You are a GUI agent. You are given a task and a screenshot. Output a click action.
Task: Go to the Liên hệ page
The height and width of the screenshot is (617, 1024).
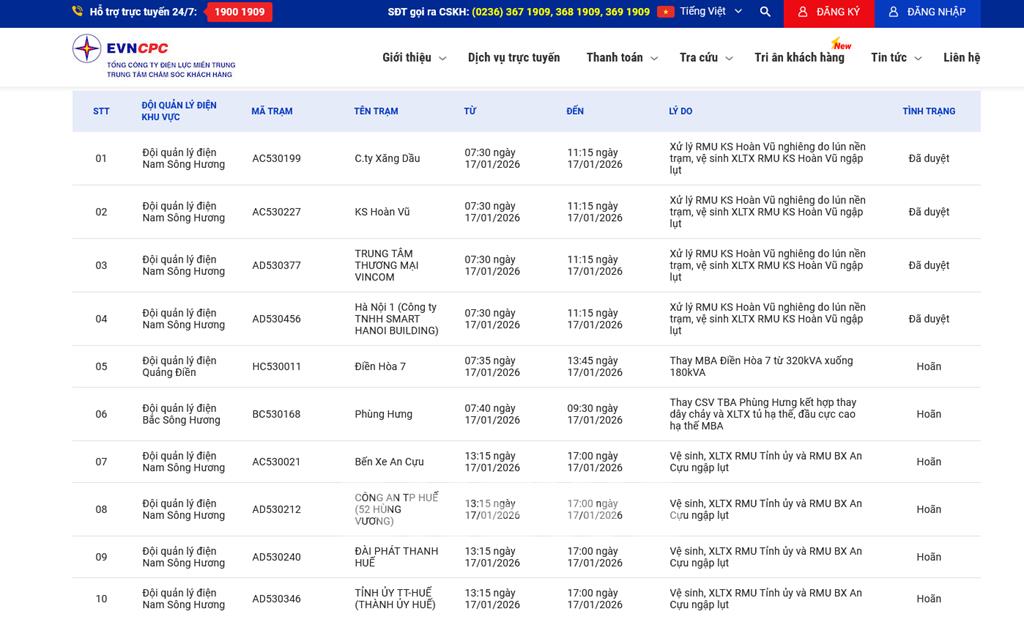pos(961,58)
